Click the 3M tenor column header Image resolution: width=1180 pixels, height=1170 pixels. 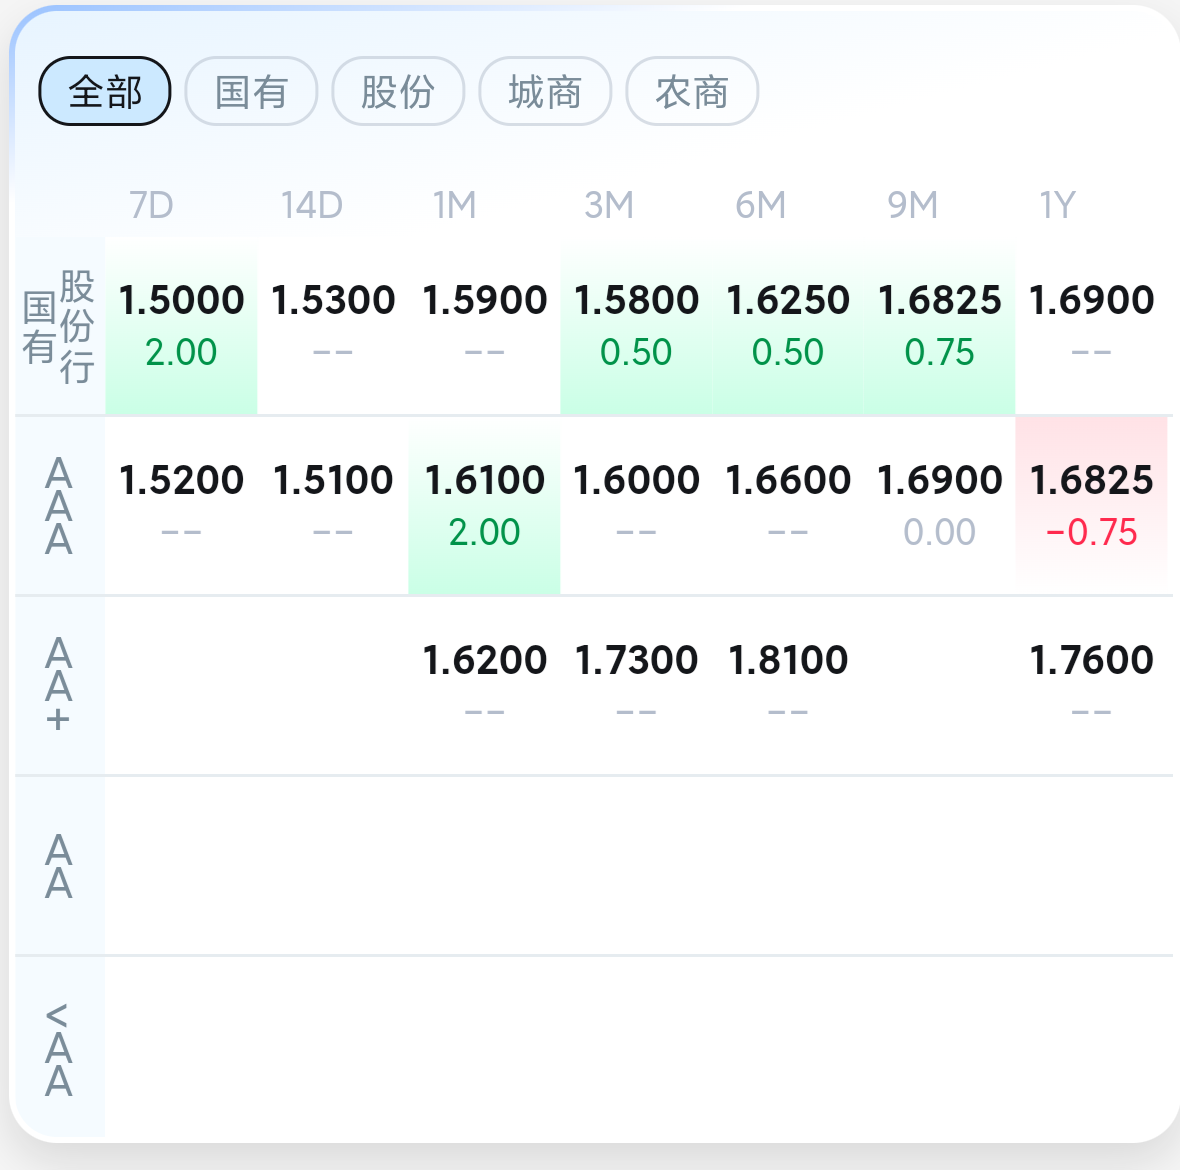click(x=608, y=205)
